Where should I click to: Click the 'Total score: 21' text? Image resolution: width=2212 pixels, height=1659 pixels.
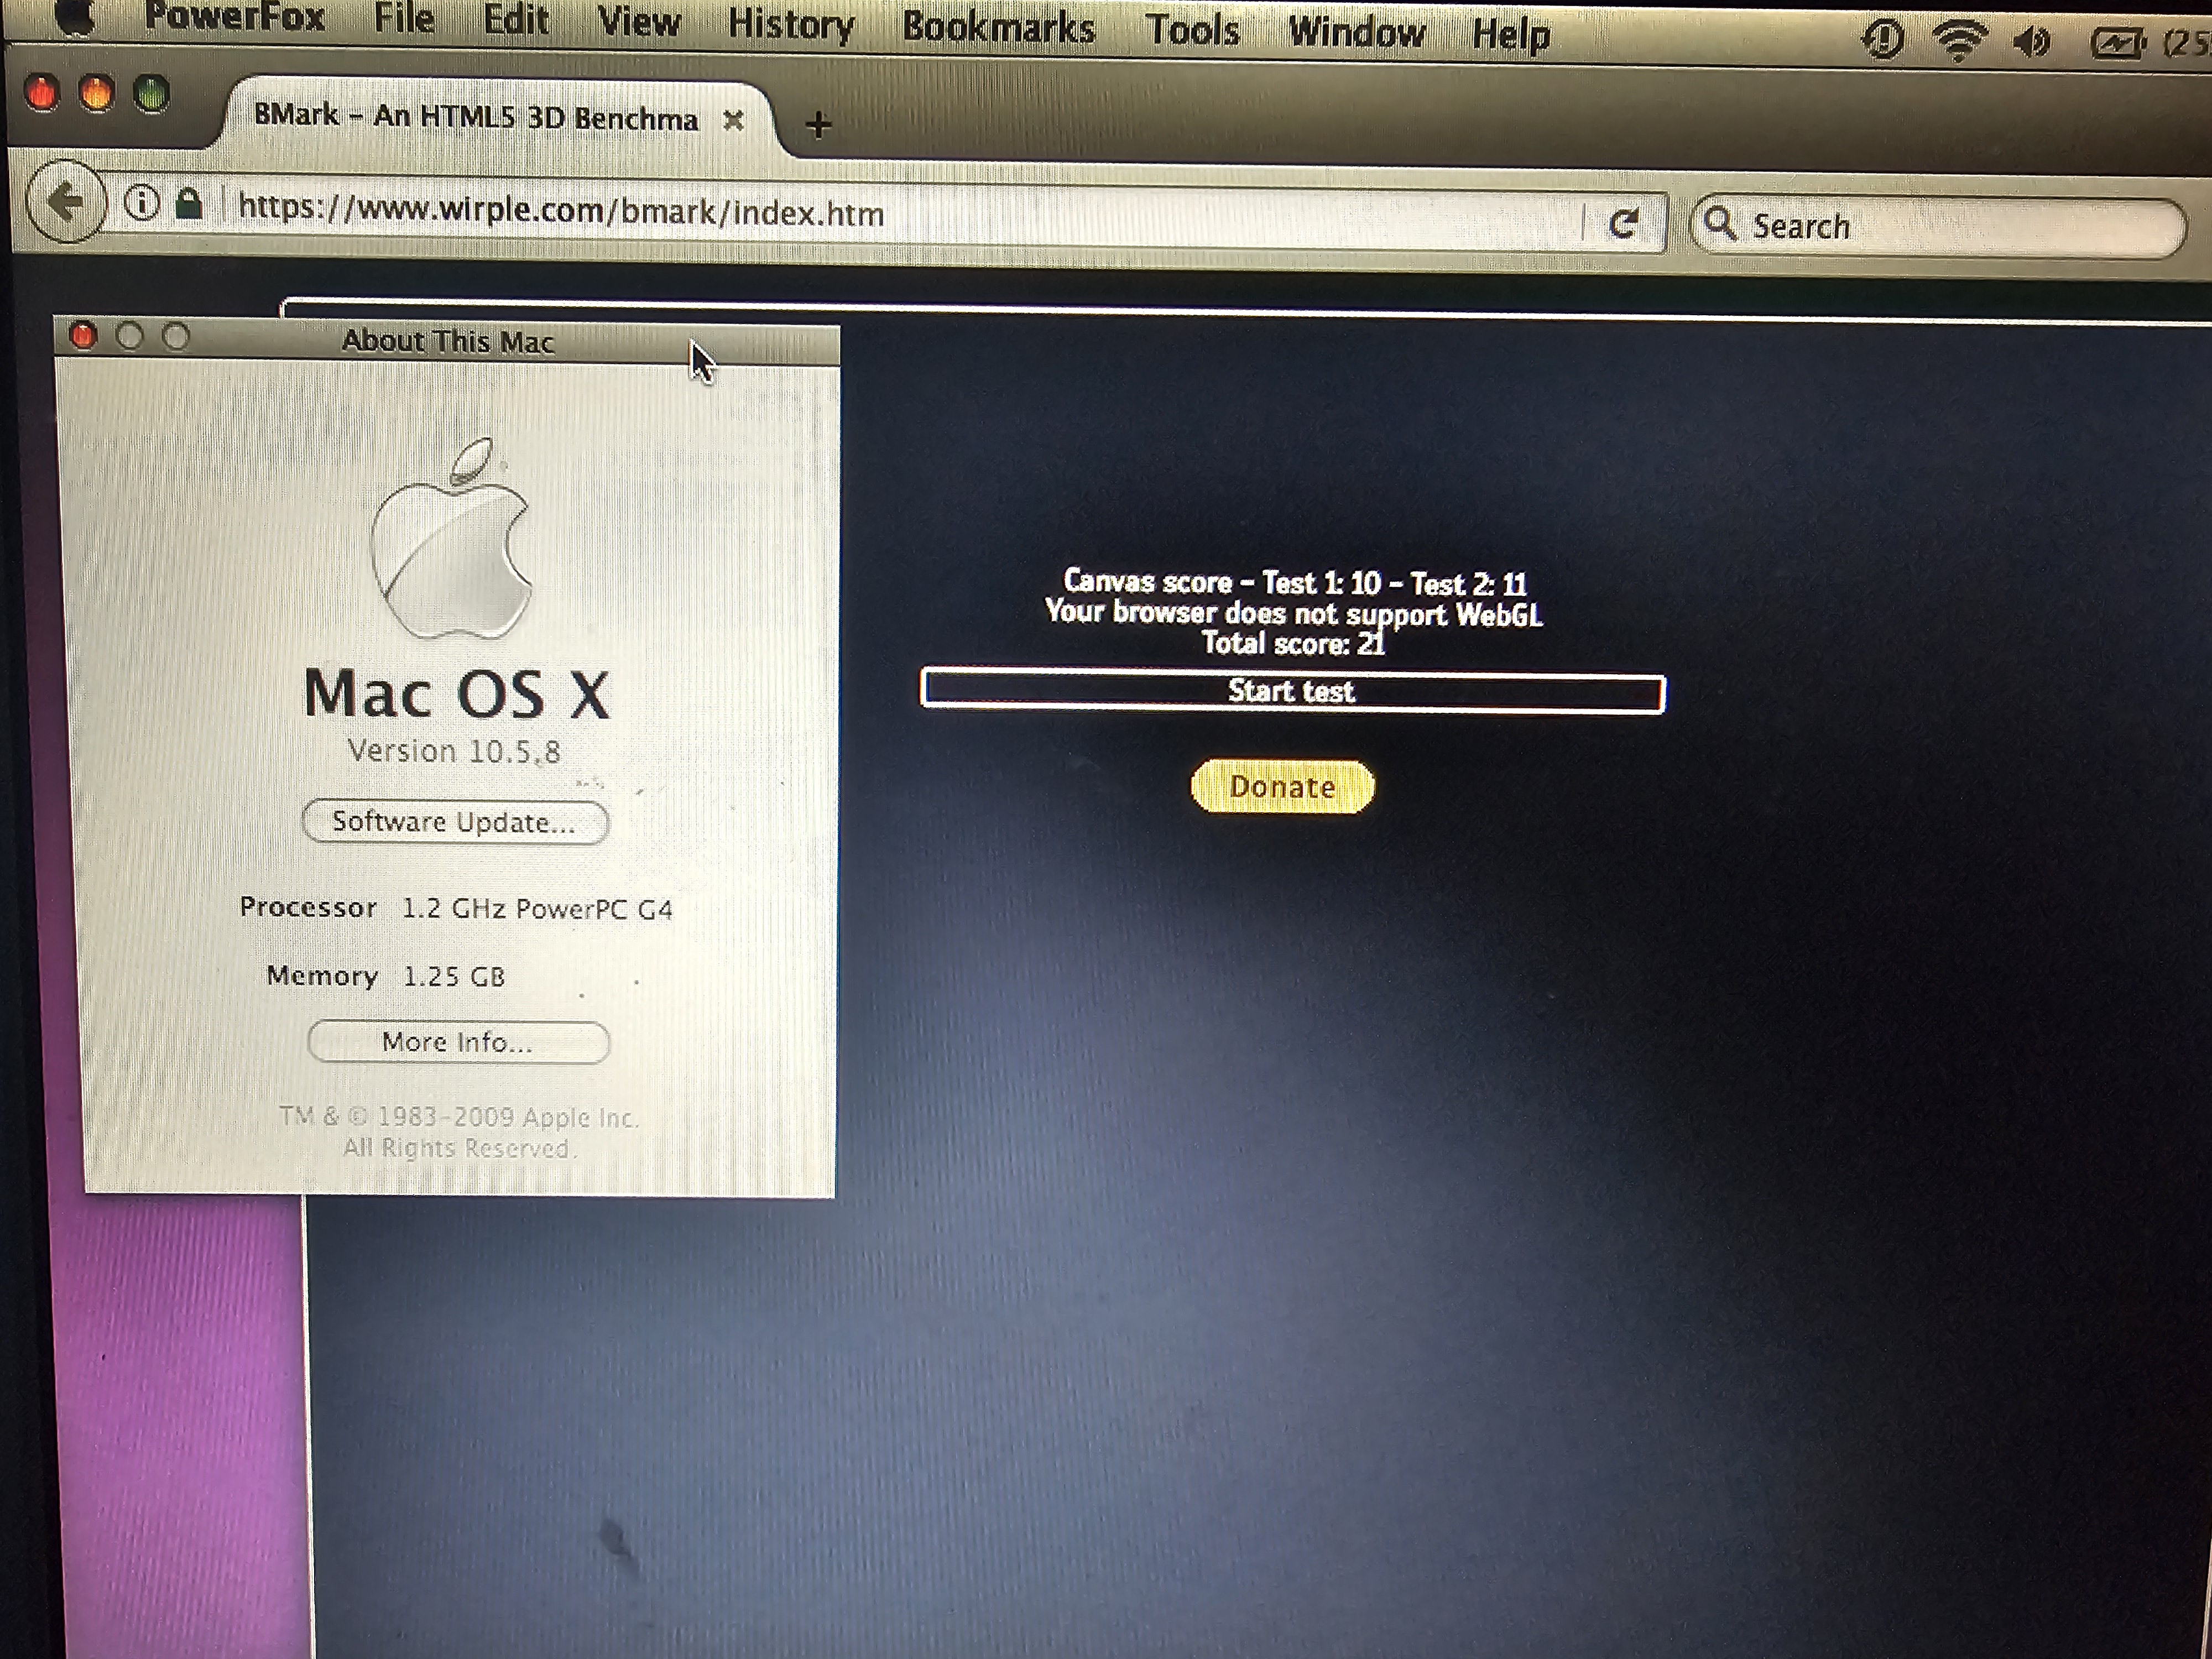[x=1293, y=643]
